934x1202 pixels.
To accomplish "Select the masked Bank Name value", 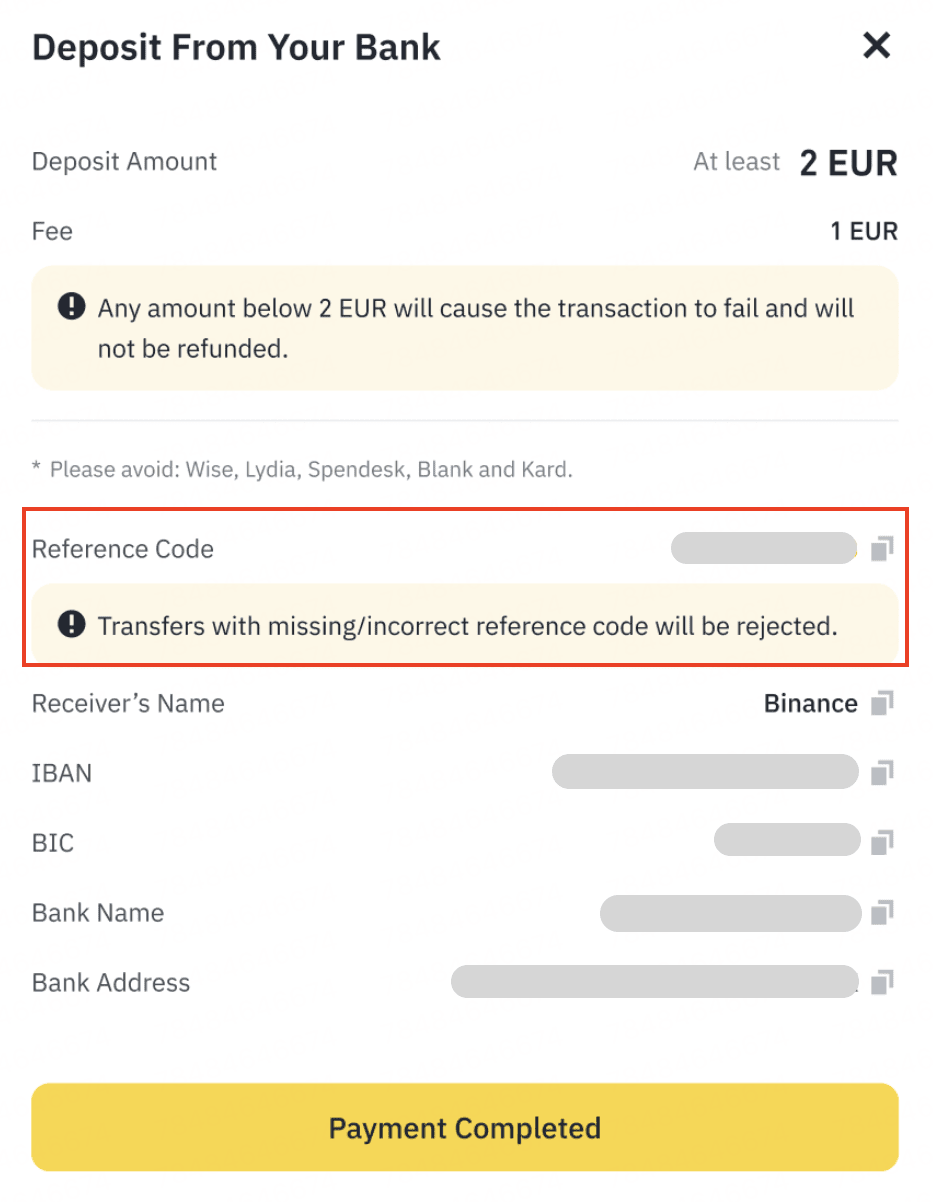I will (730, 913).
